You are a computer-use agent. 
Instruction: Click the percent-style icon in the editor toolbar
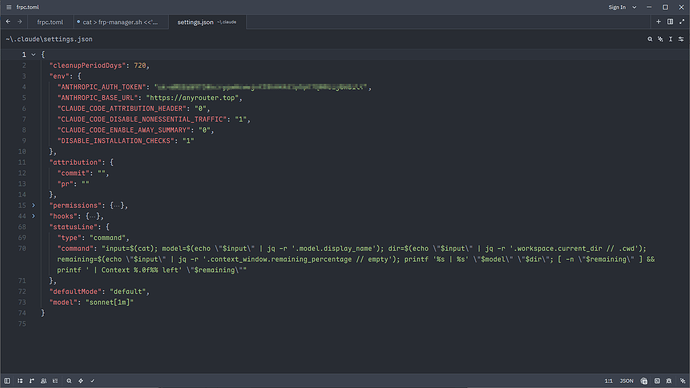point(660,39)
